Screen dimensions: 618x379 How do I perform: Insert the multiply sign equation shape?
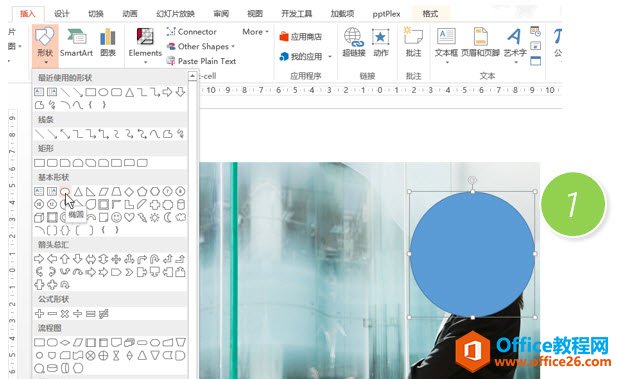(x=65, y=314)
